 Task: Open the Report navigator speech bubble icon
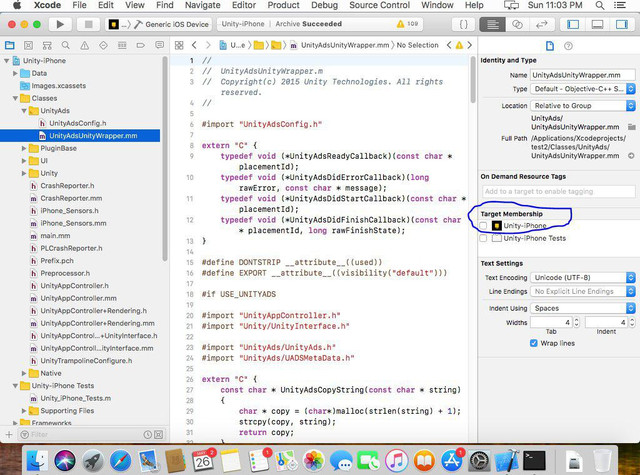pos(160,45)
